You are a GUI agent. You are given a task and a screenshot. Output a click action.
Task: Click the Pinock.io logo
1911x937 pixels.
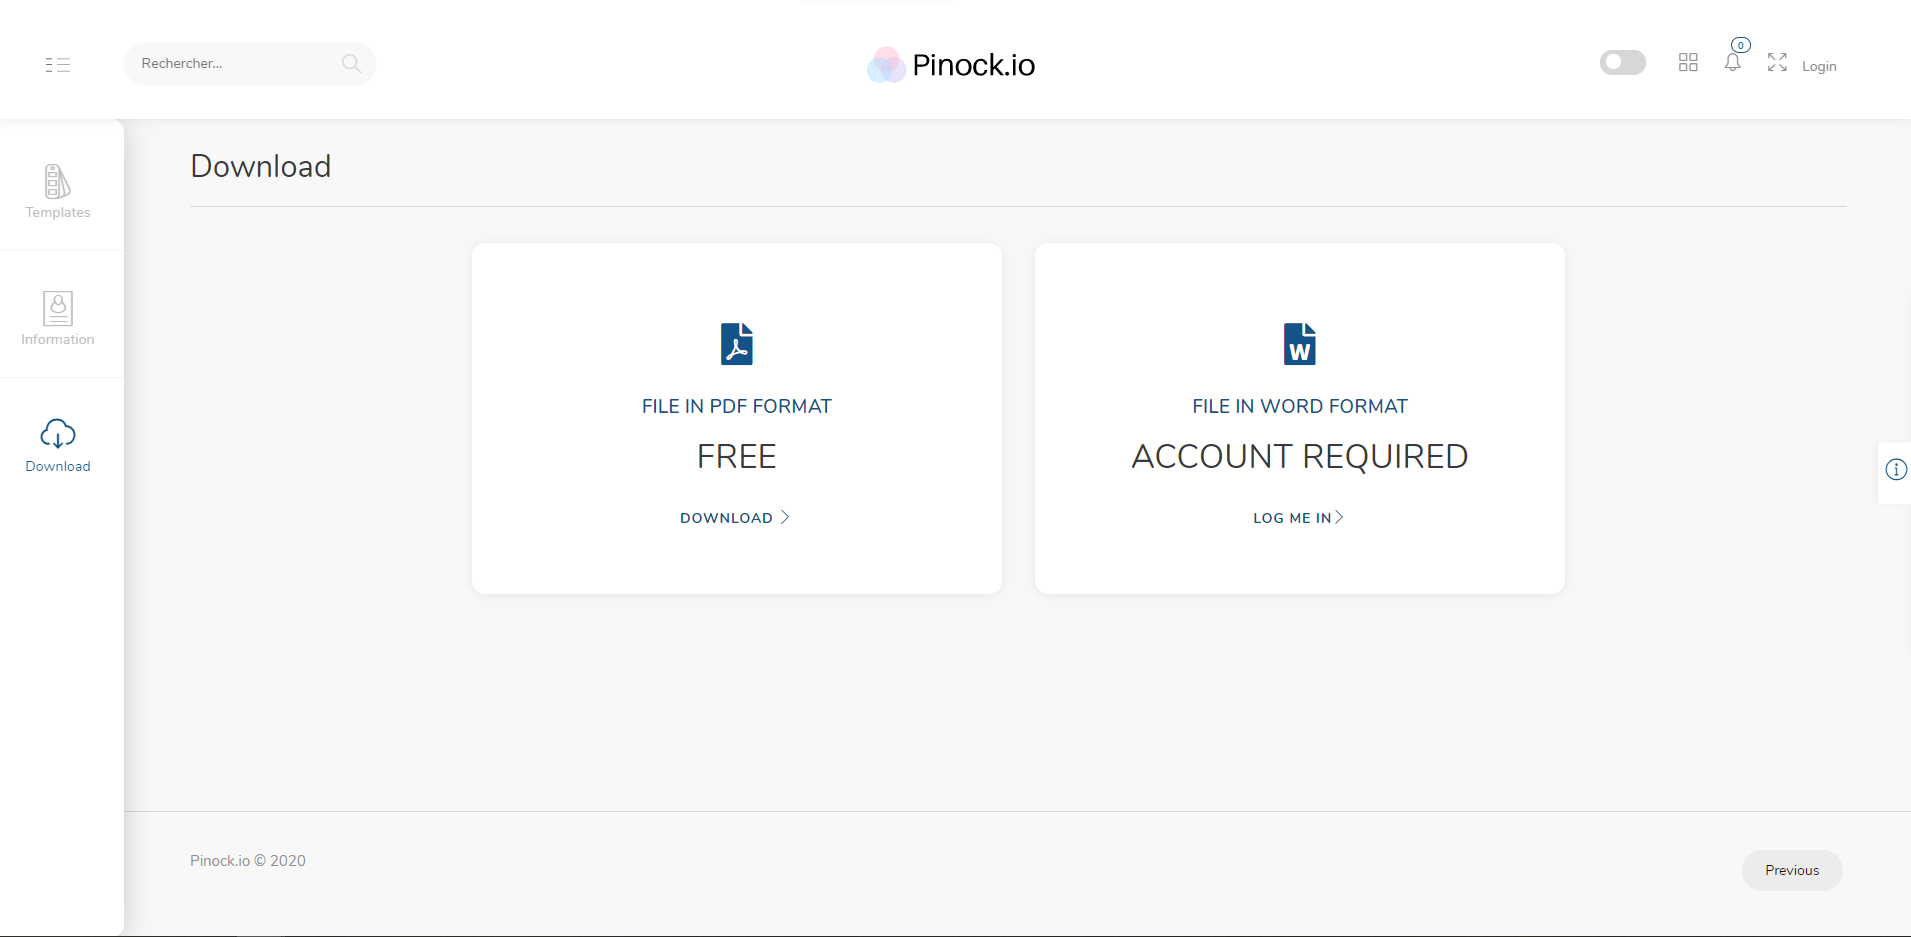[948, 64]
